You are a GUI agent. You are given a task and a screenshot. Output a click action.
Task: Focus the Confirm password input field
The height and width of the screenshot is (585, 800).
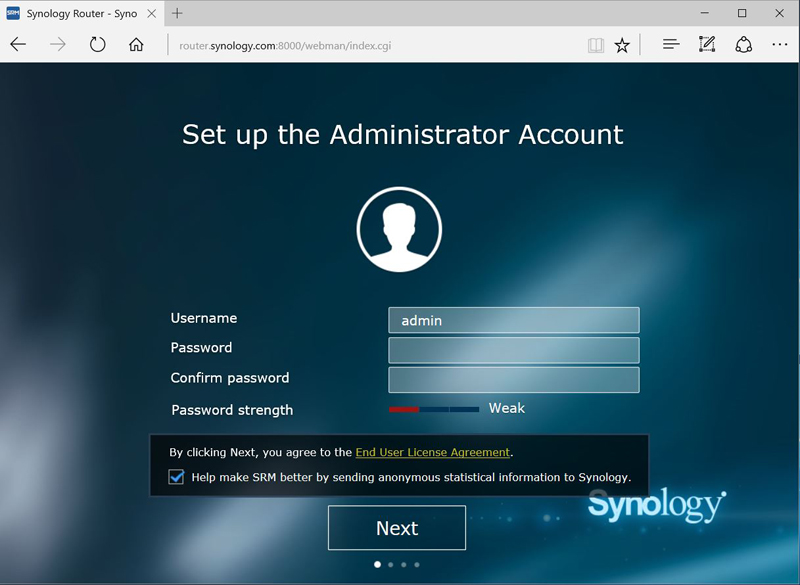[514, 380]
